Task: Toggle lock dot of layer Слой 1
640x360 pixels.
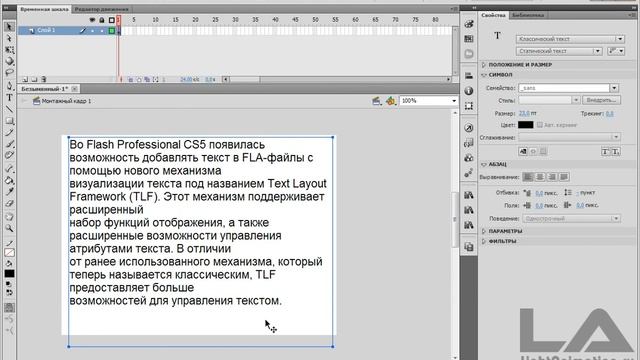Action: (x=102, y=31)
